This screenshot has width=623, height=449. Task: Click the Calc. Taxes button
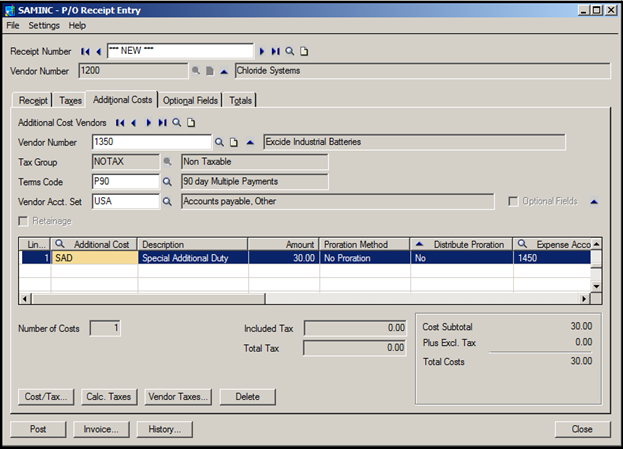coord(108,397)
